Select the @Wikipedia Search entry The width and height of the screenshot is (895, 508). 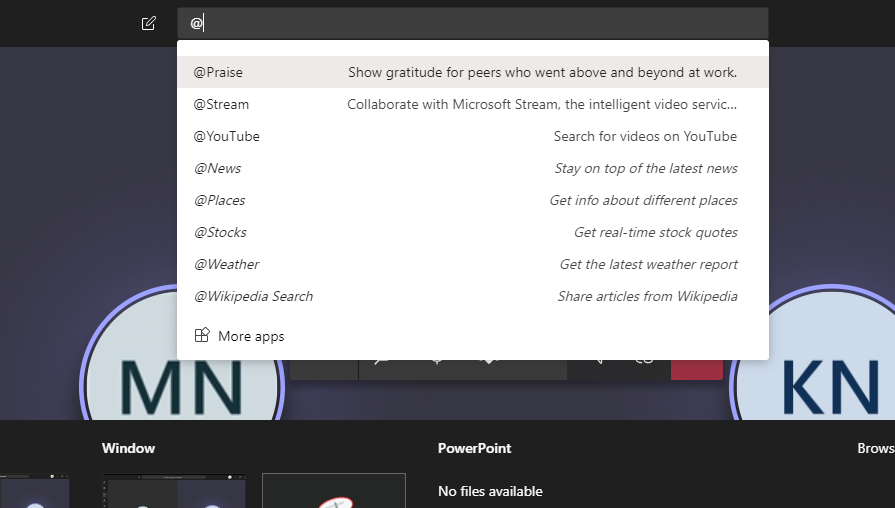(473, 296)
